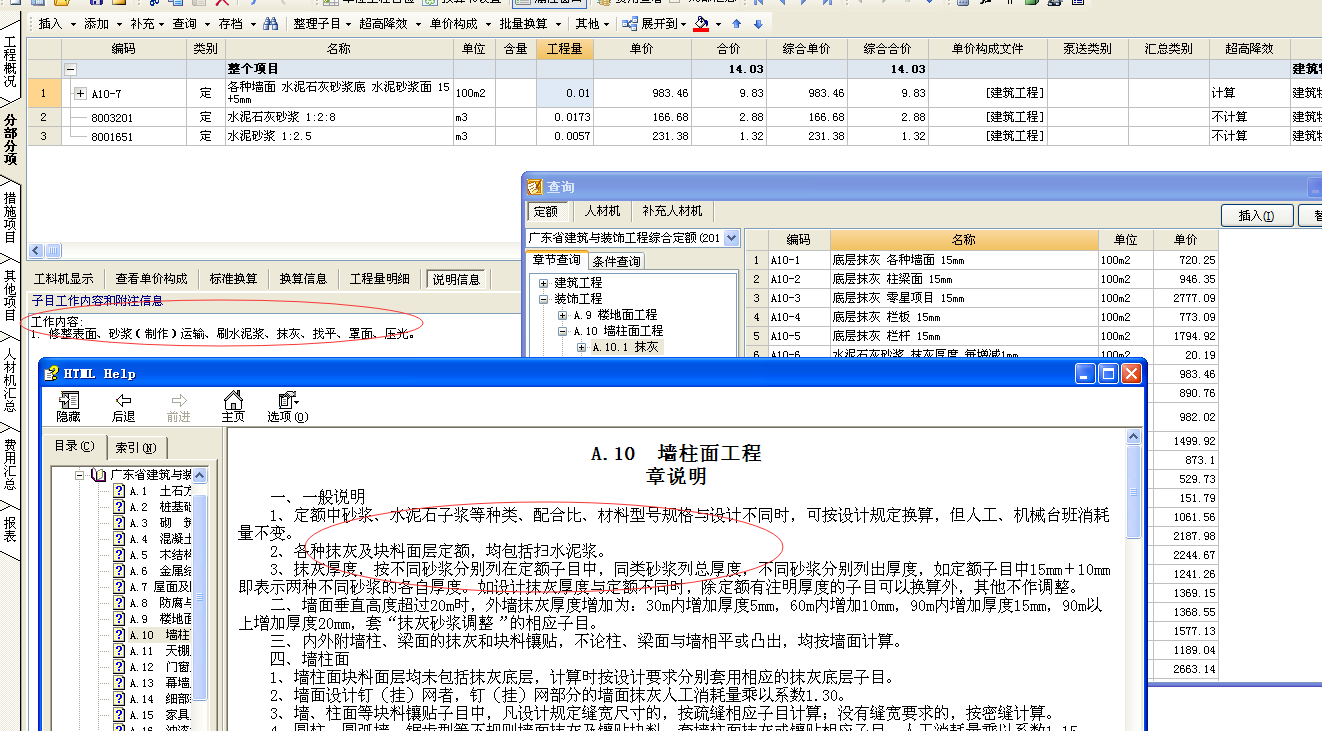This screenshot has height=731, width=1322.
Task: Open the 标准换算 tab
Action: click(233, 279)
